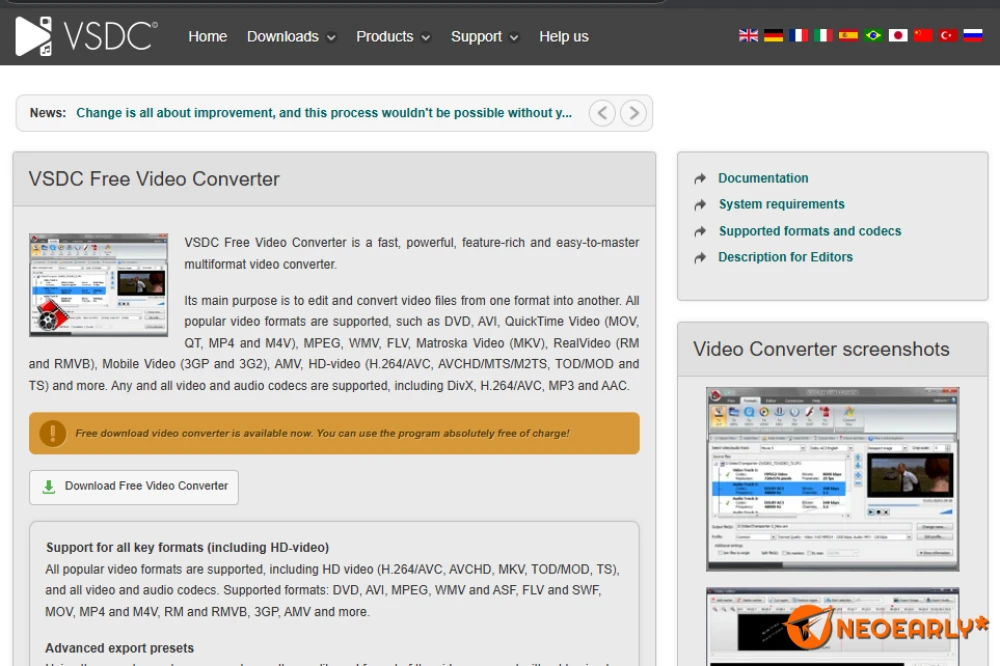Open Supported formats and codecs link

point(810,231)
